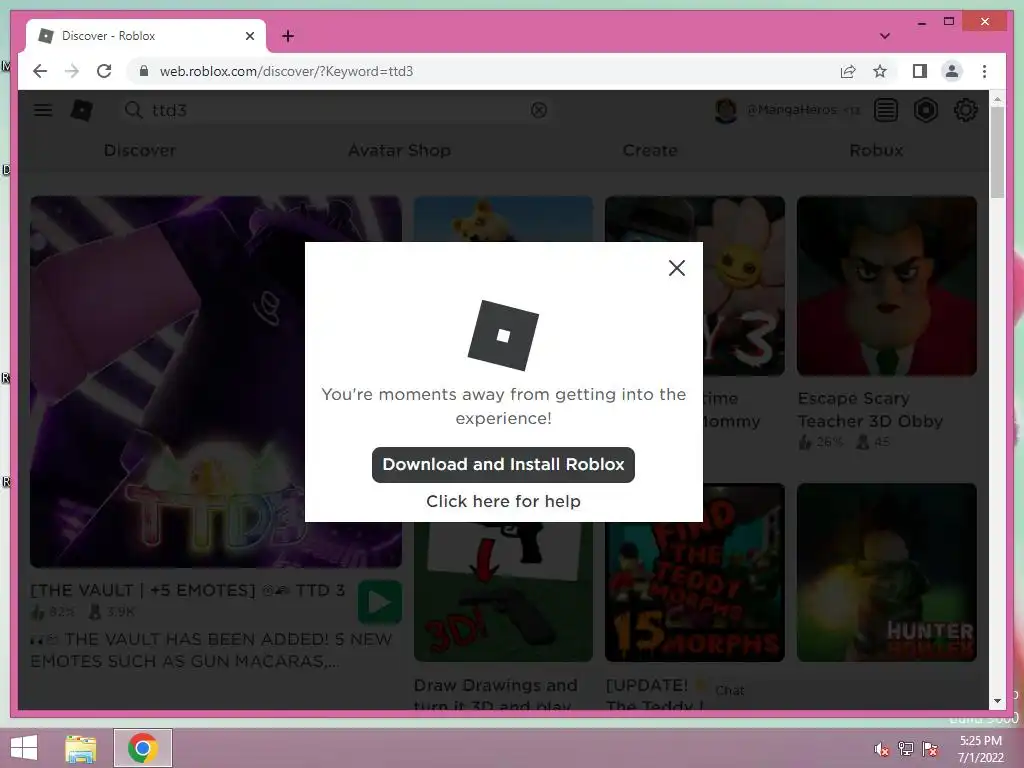Click Download and Install Roblox button

(503, 465)
